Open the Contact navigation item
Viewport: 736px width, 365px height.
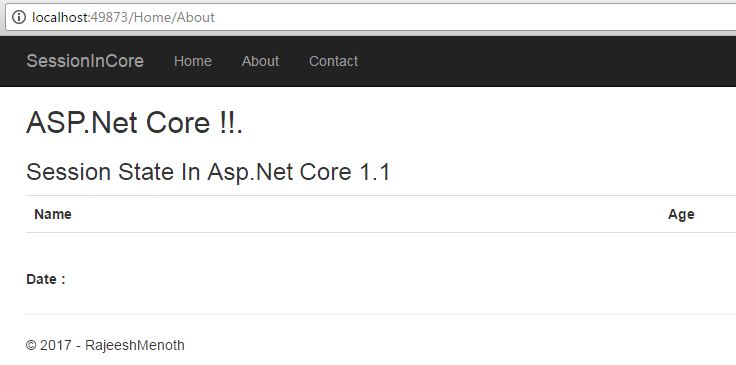[333, 61]
